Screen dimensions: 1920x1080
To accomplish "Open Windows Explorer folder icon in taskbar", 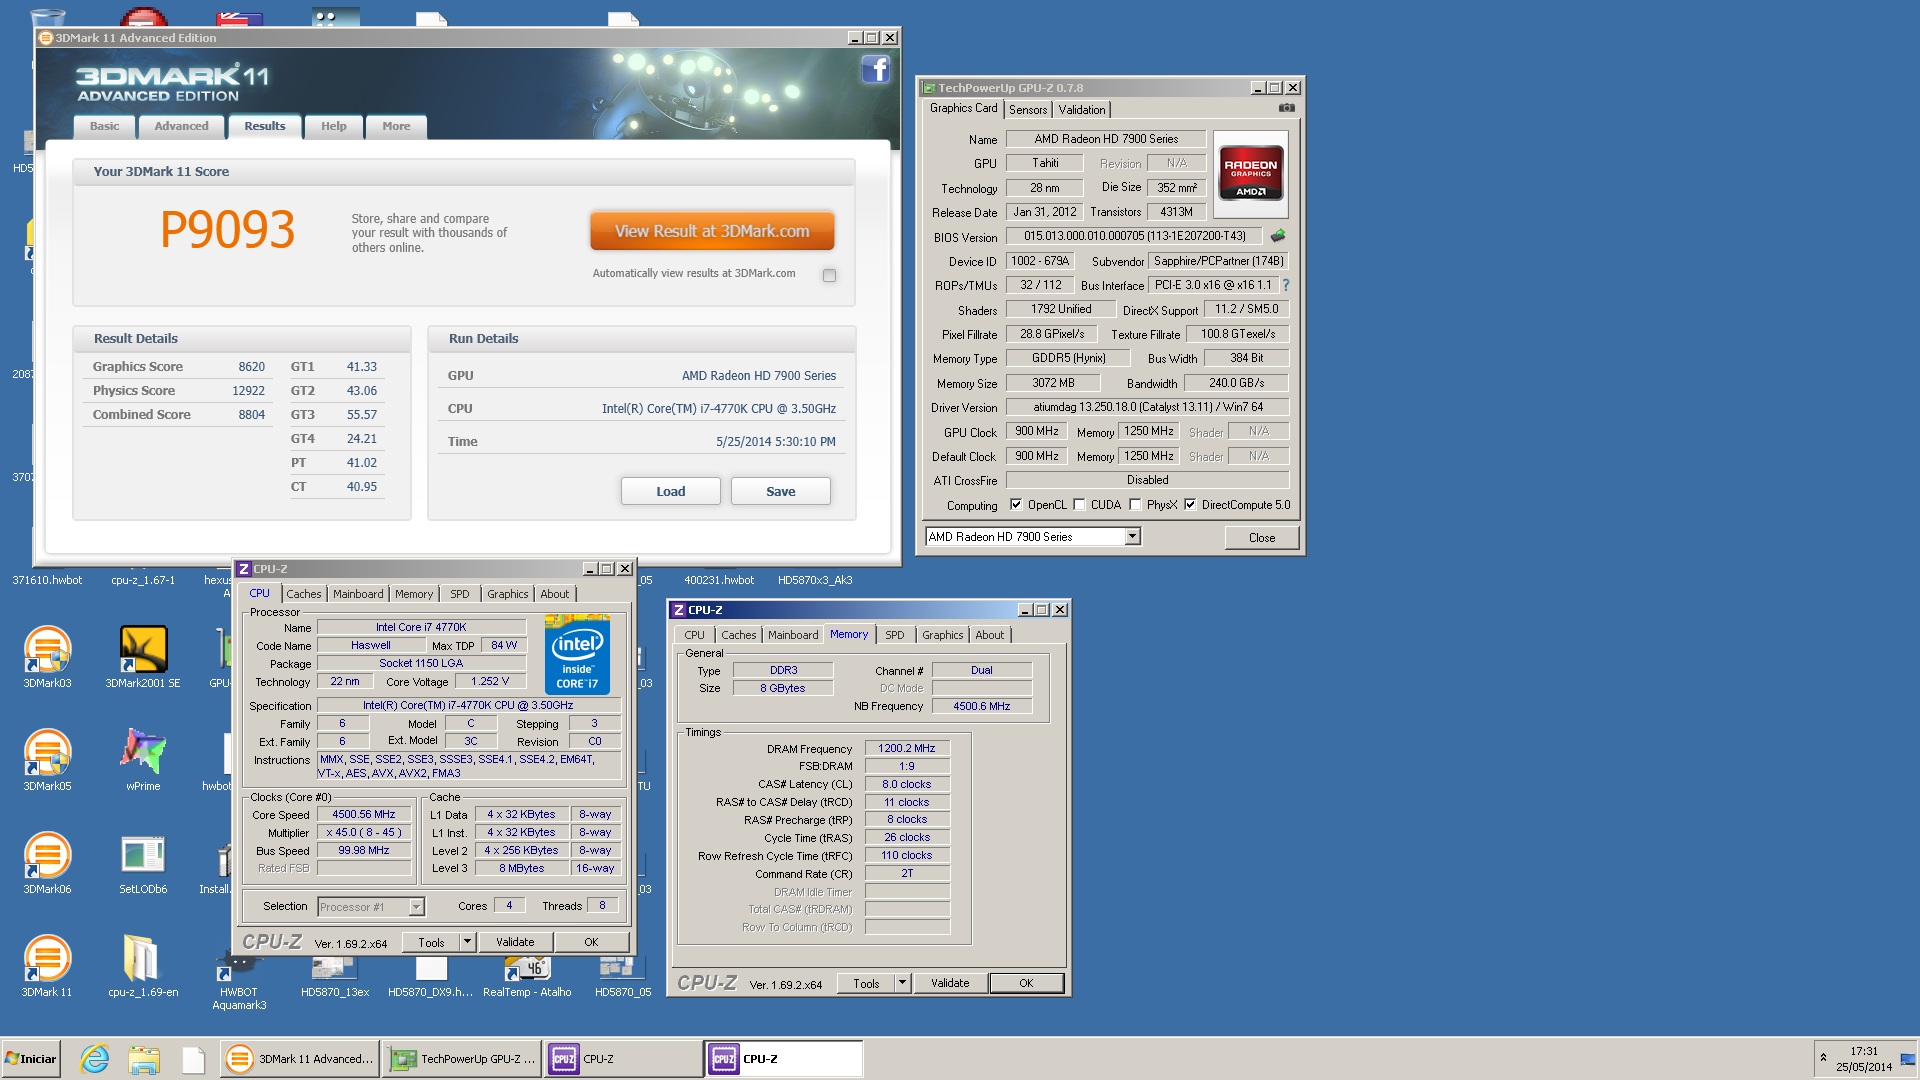I will coord(144,1059).
